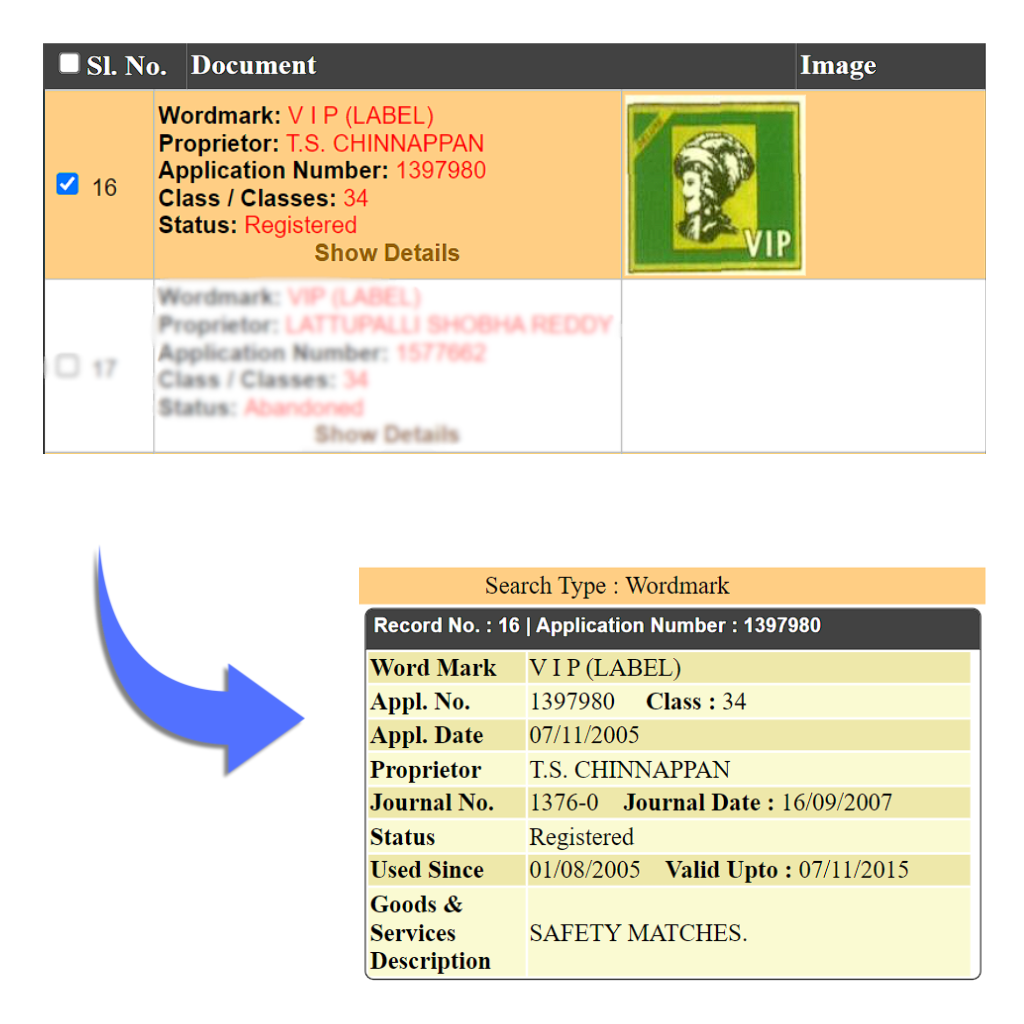Click the Used Since date 01/08/2005
1024x1024 pixels.
click(584, 870)
